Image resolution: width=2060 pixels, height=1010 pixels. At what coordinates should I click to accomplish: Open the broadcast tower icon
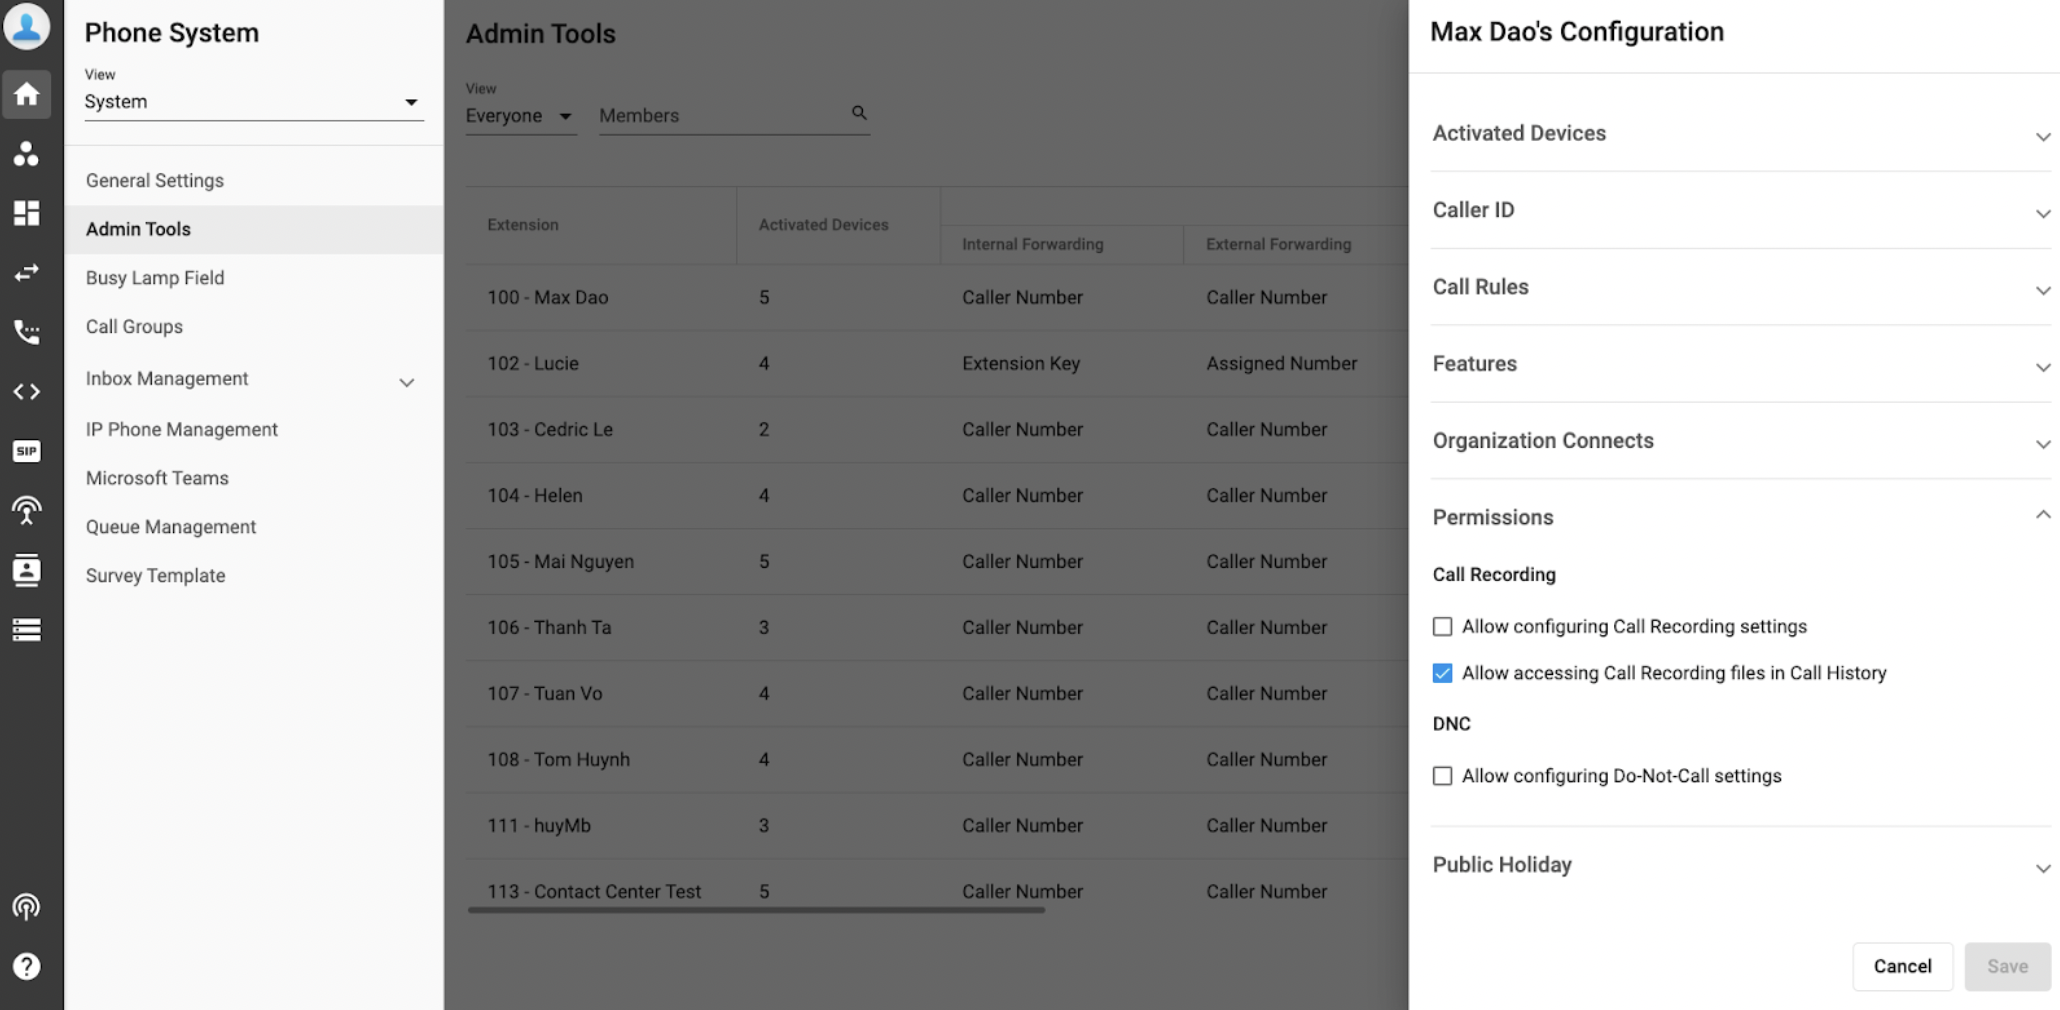coord(27,511)
